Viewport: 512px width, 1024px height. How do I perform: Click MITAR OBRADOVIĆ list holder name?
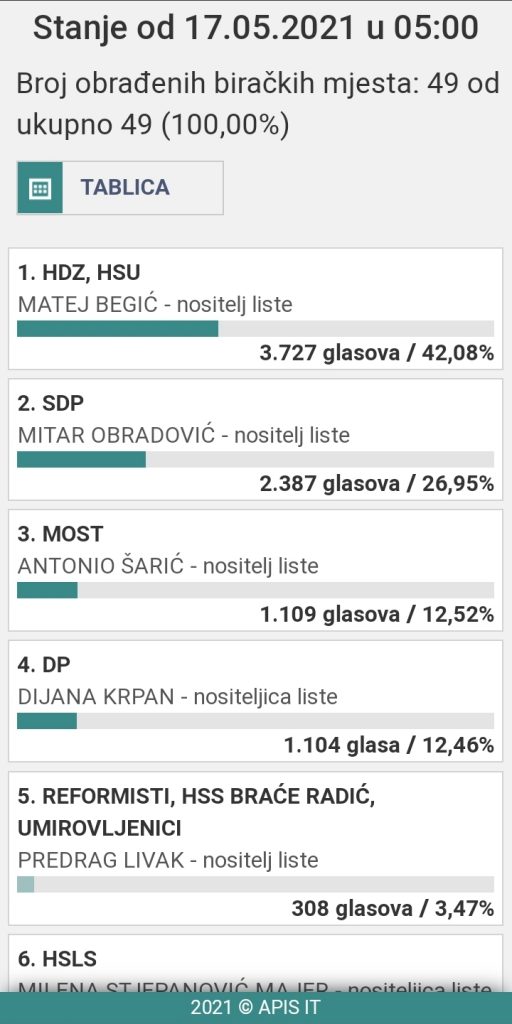(116, 435)
